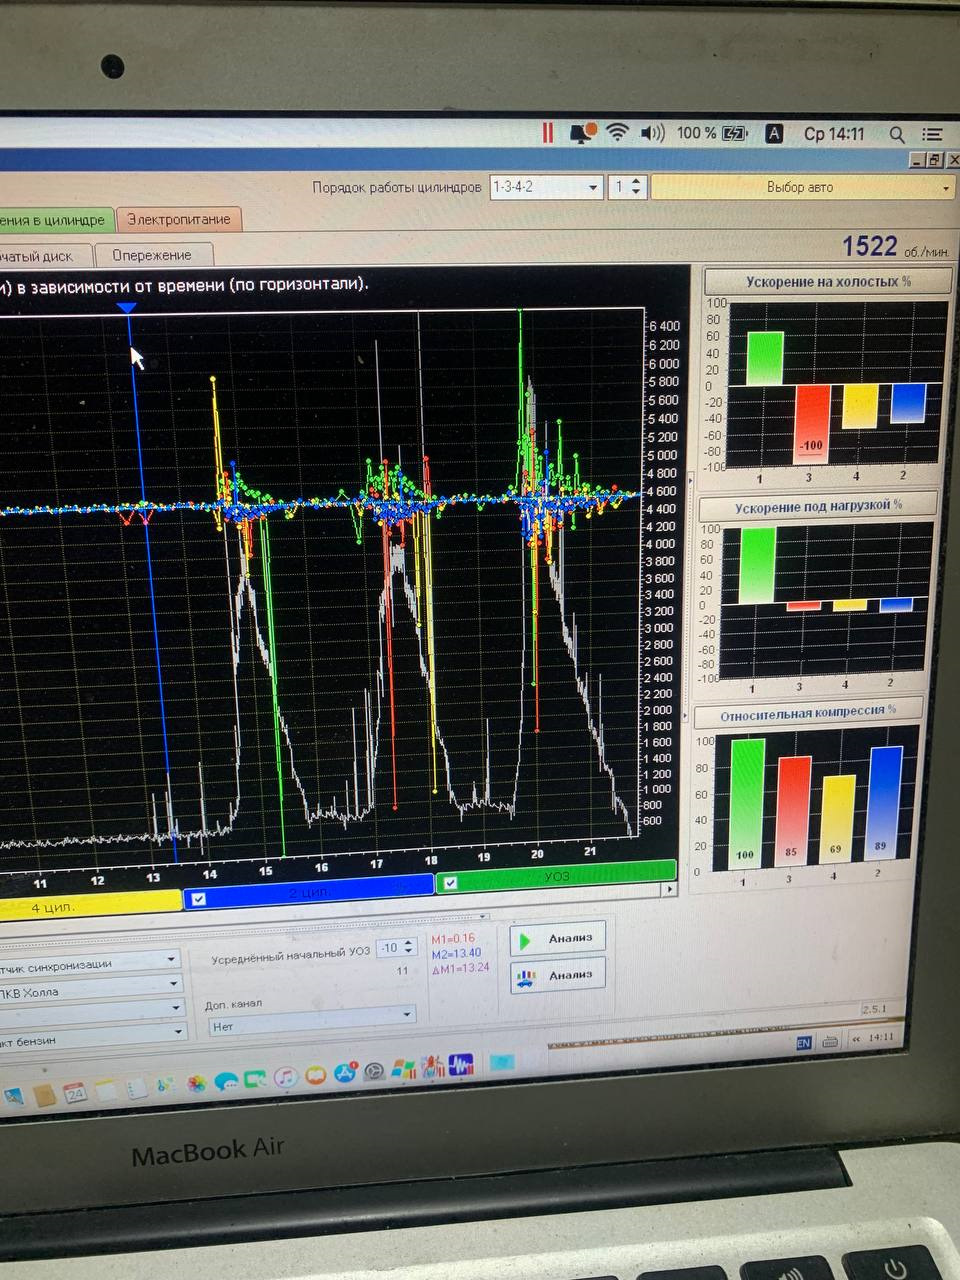Screen dimensions: 960x1280
Task: Switch to the Опережение tab
Action: pyautogui.click(x=152, y=255)
